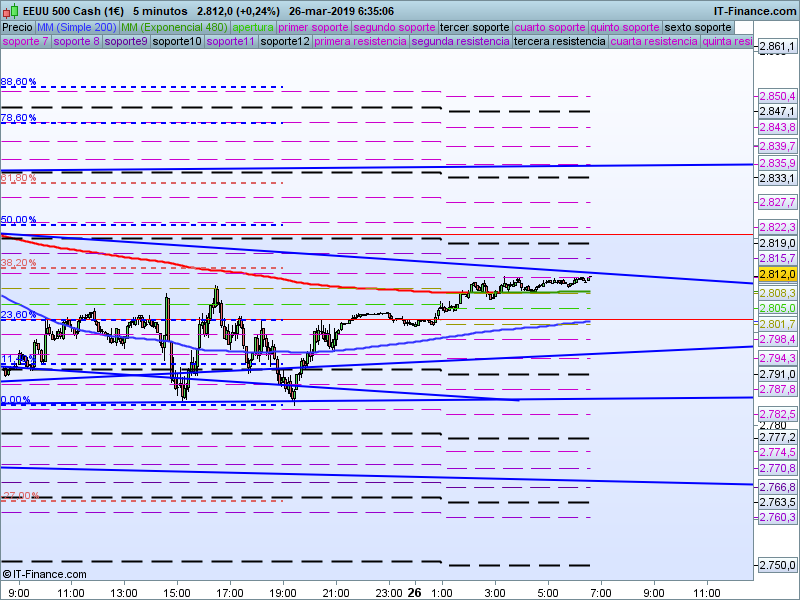Image resolution: width=800 pixels, height=600 pixels.
Task: Select the soporte10 label
Action: [177, 41]
